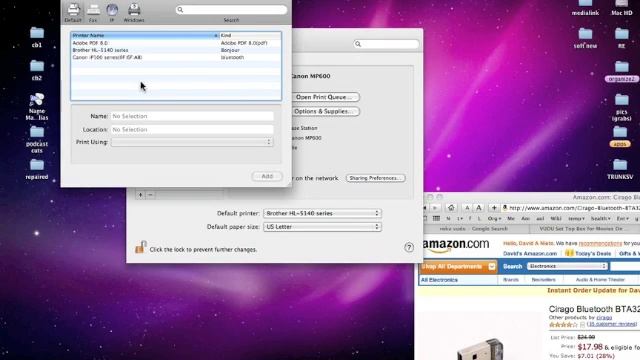Open the Print Using dropdown
This screenshot has width=640, height=360.
192,142
